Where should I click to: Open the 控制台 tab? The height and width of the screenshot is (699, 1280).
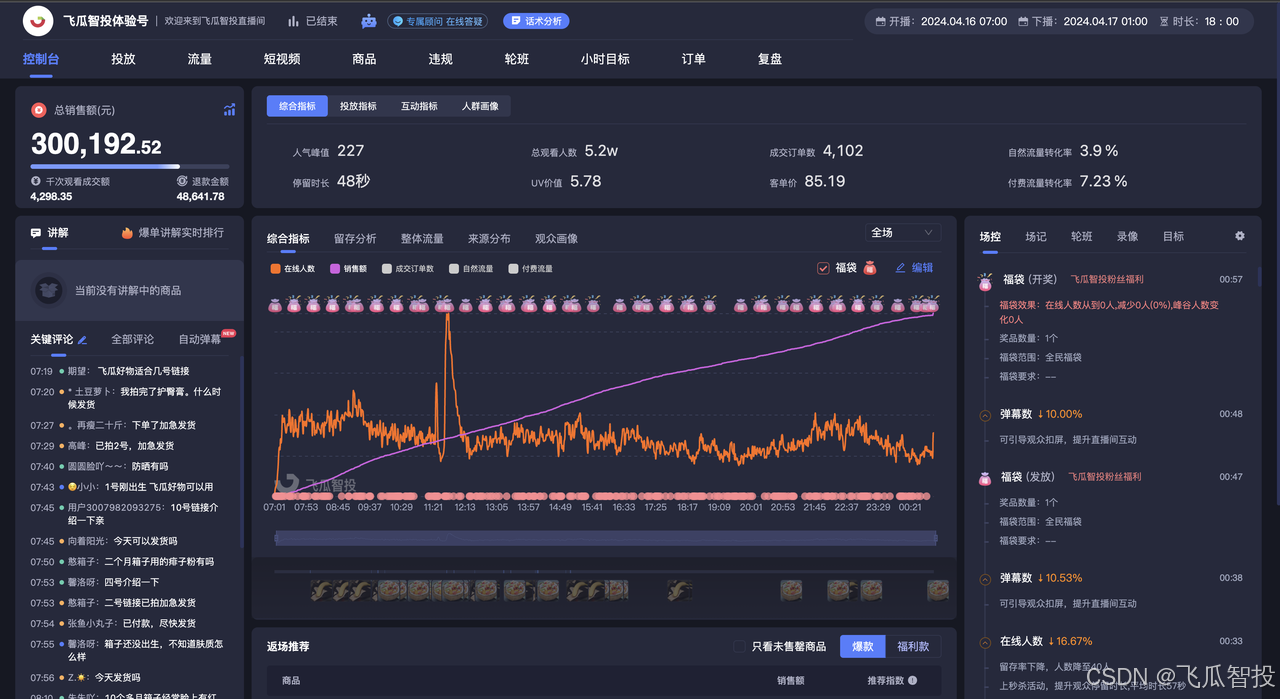41,59
